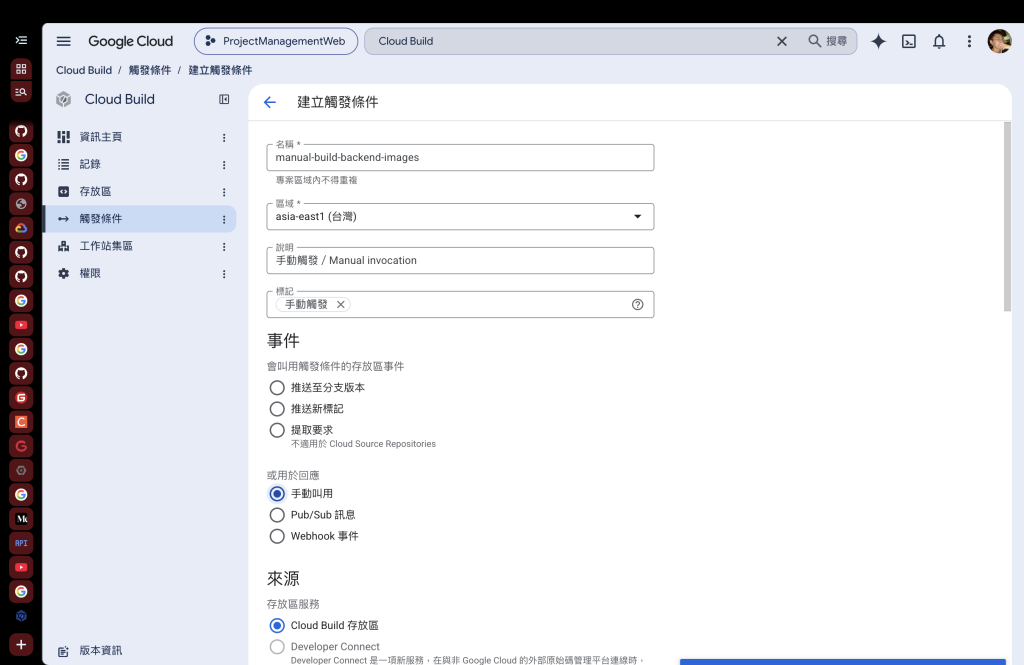Add a new tab with the plus icon
1024x665 pixels.
21,645
